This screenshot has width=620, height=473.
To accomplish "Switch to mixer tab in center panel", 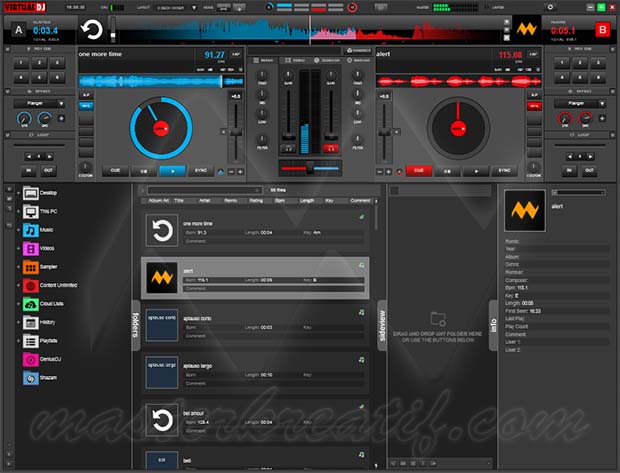I will pos(263,60).
